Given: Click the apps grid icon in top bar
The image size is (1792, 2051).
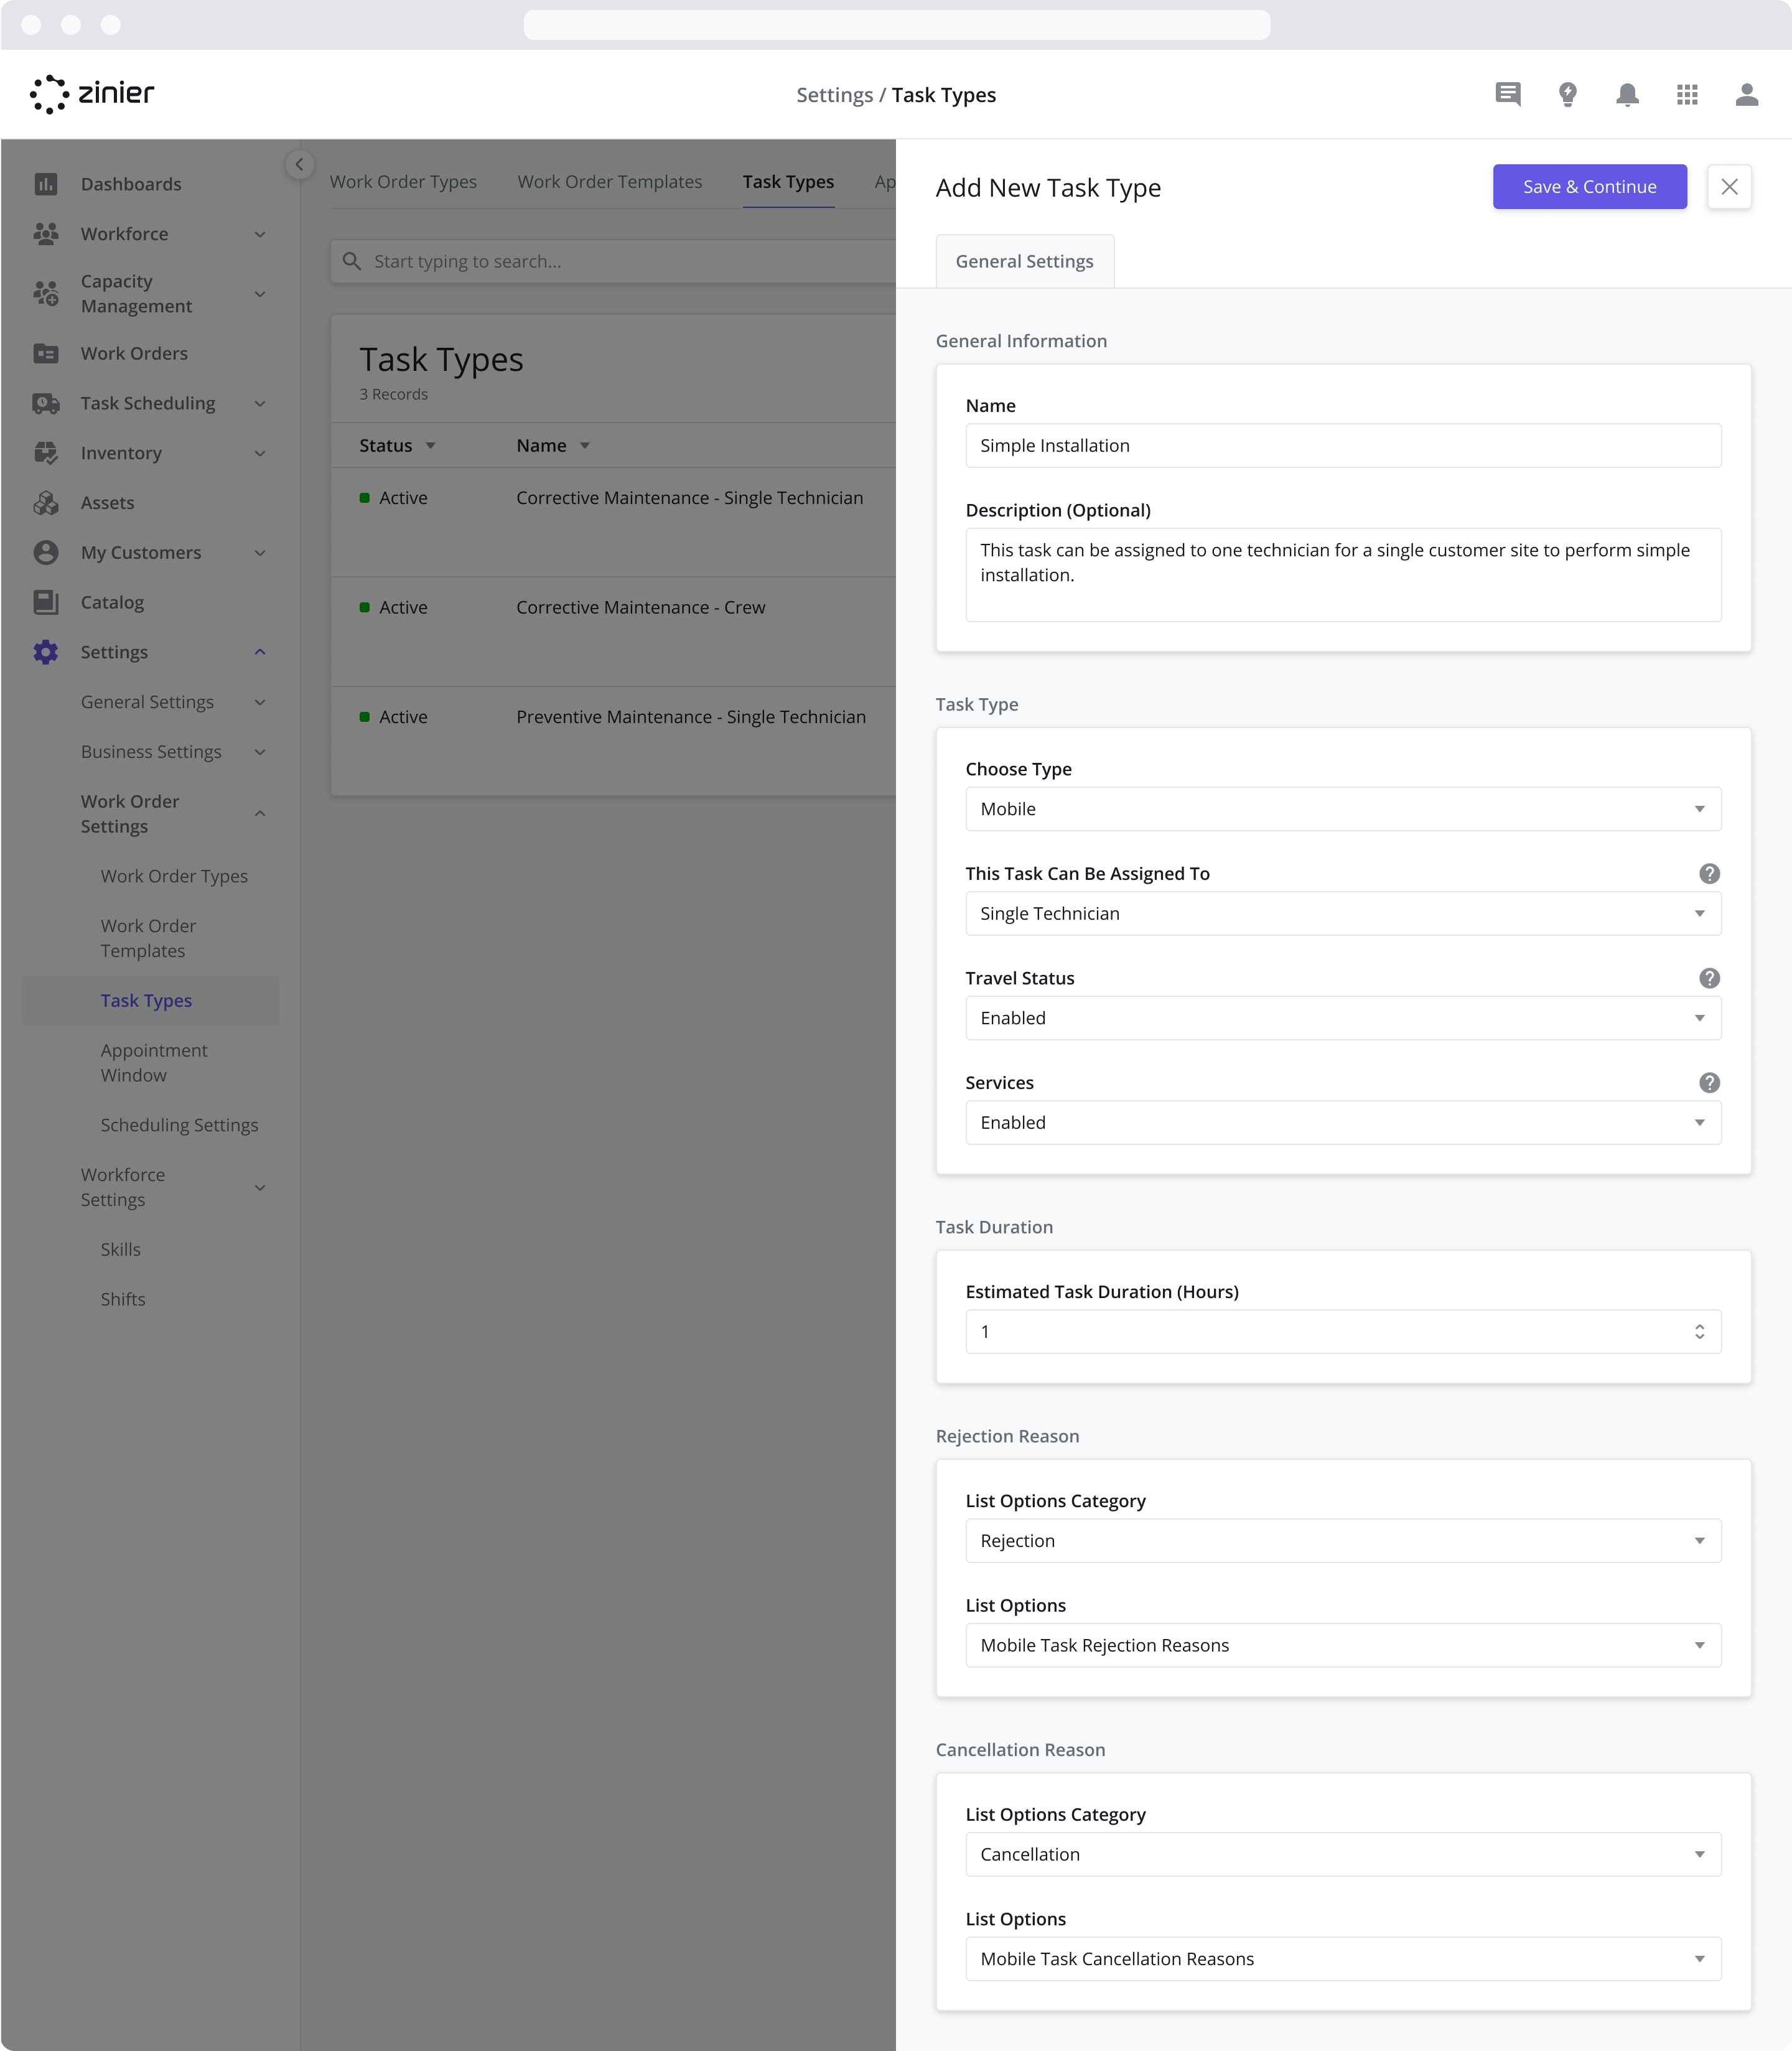Looking at the screenshot, I should pos(1687,94).
